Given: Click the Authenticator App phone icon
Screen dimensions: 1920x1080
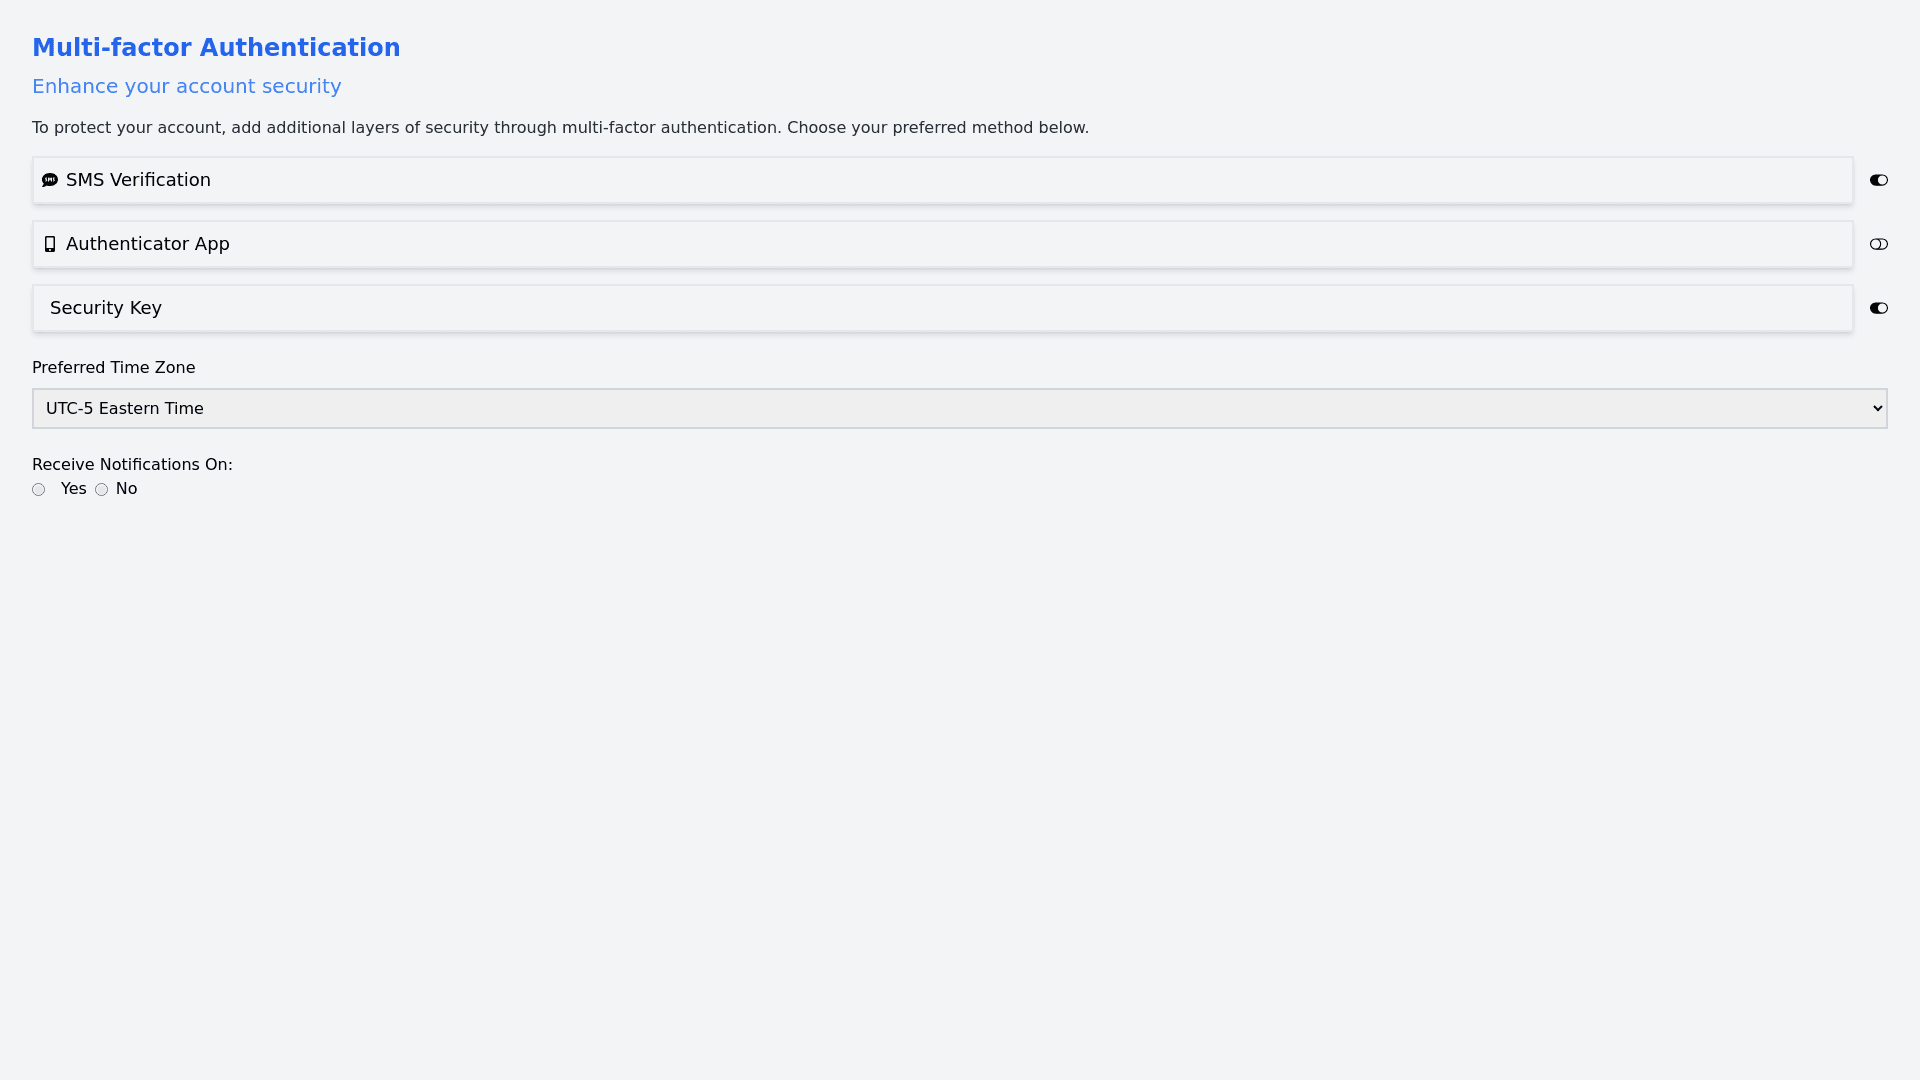Looking at the screenshot, I should tap(50, 244).
